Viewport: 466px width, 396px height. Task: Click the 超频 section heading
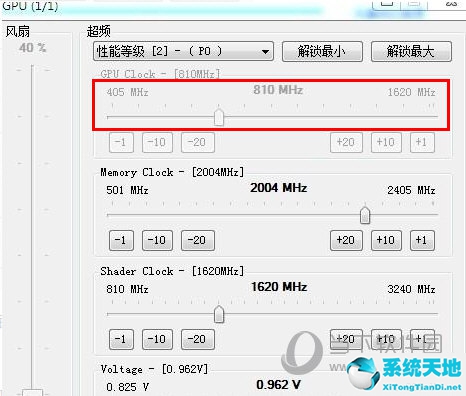(x=98, y=31)
